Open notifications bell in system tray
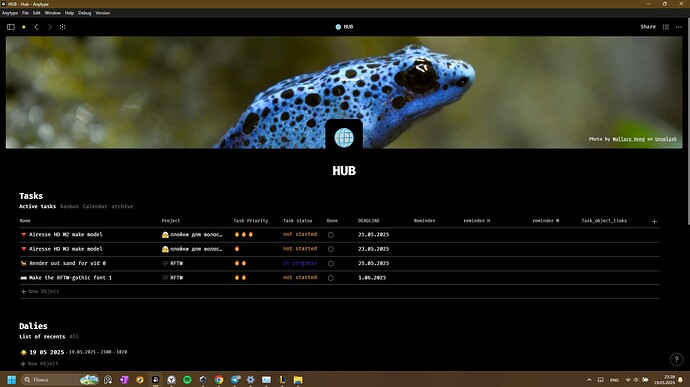Screen dimensions: 690x387 (x=680, y=380)
